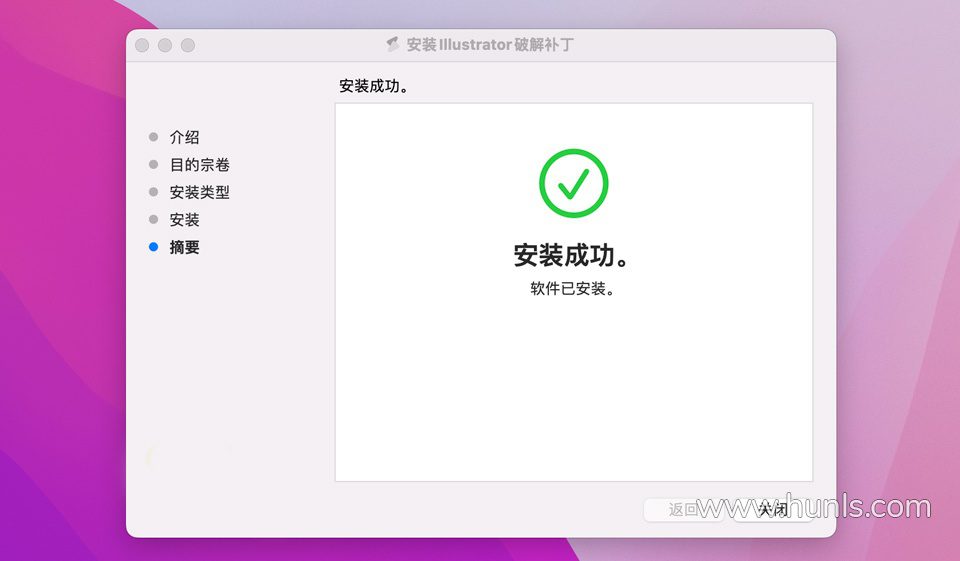Click the 安装成功。 heading above the panel
Screen dimensions: 960x561
(373, 86)
